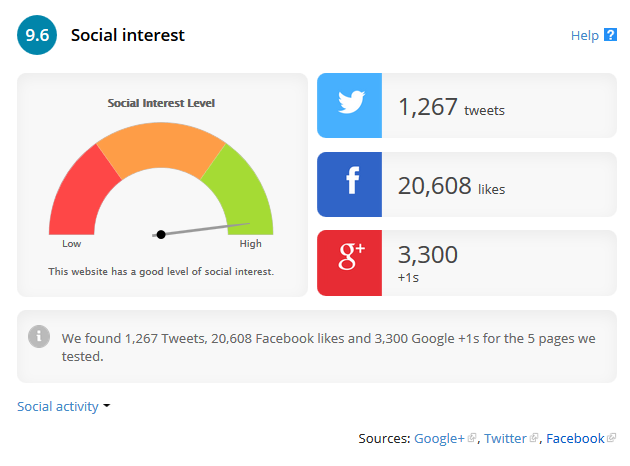Image resolution: width=630 pixels, height=466 pixels.
Task: Click the Twitter bird icon
Action: [x=349, y=105]
